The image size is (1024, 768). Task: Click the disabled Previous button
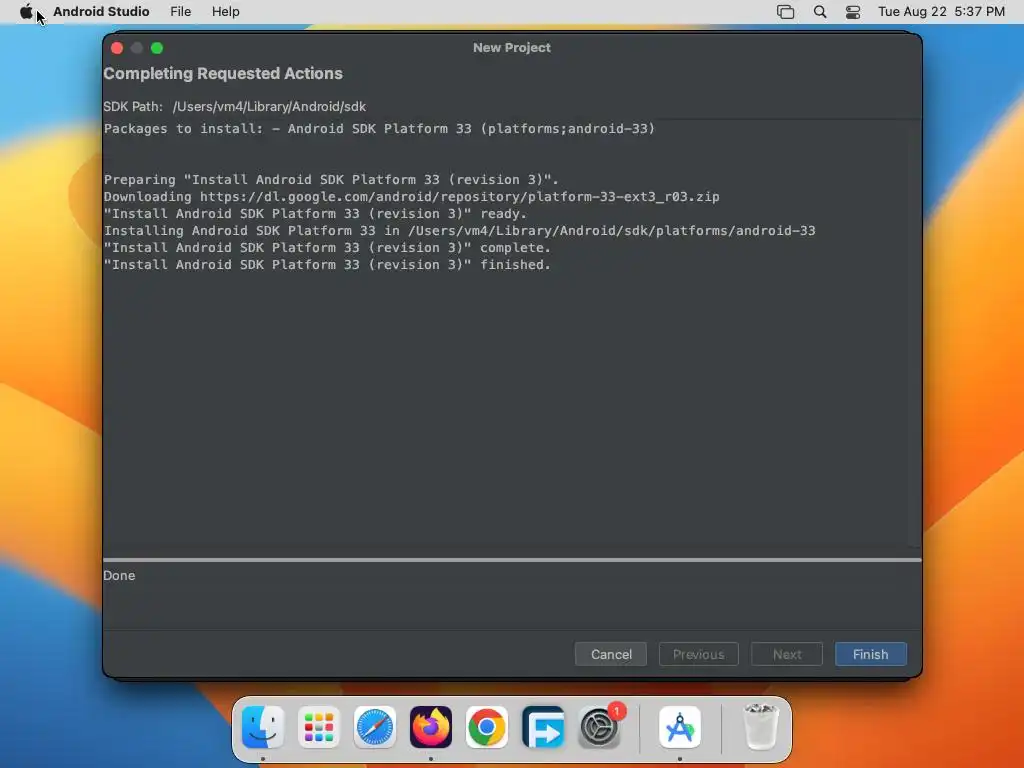click(x=698, y=654)
